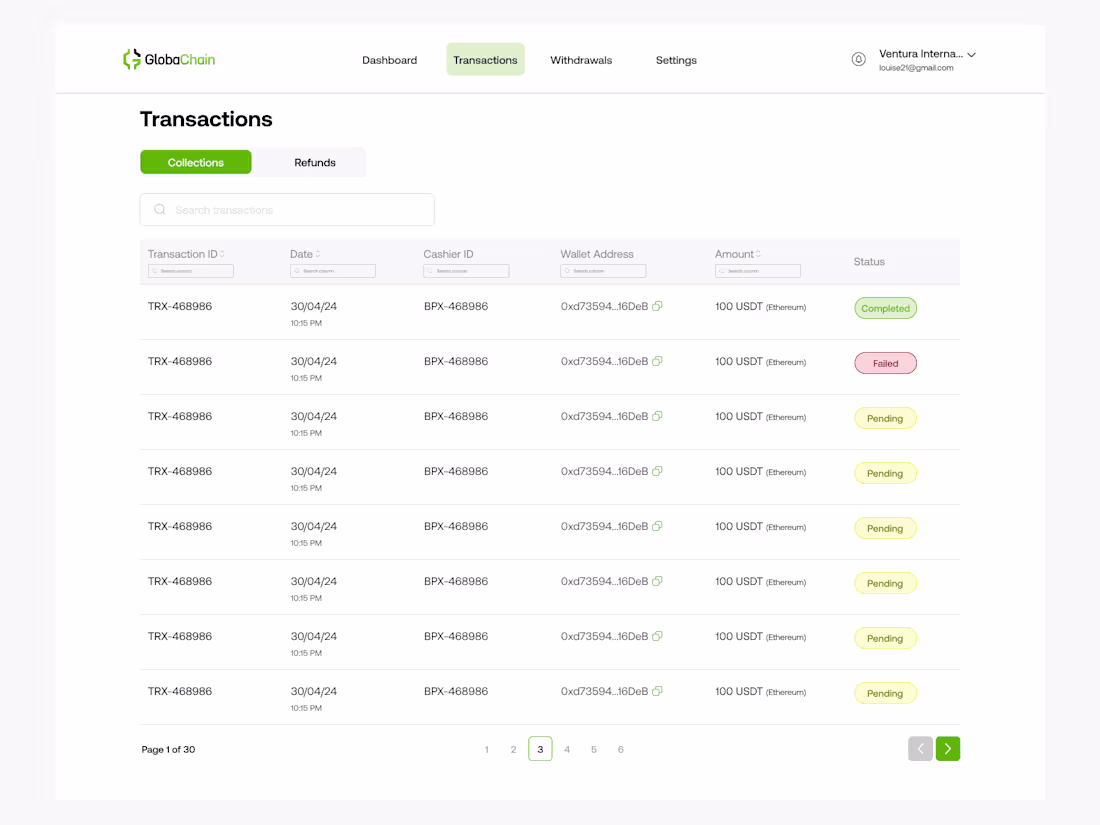Go to next page with green arrow

[x=947, y=748]
